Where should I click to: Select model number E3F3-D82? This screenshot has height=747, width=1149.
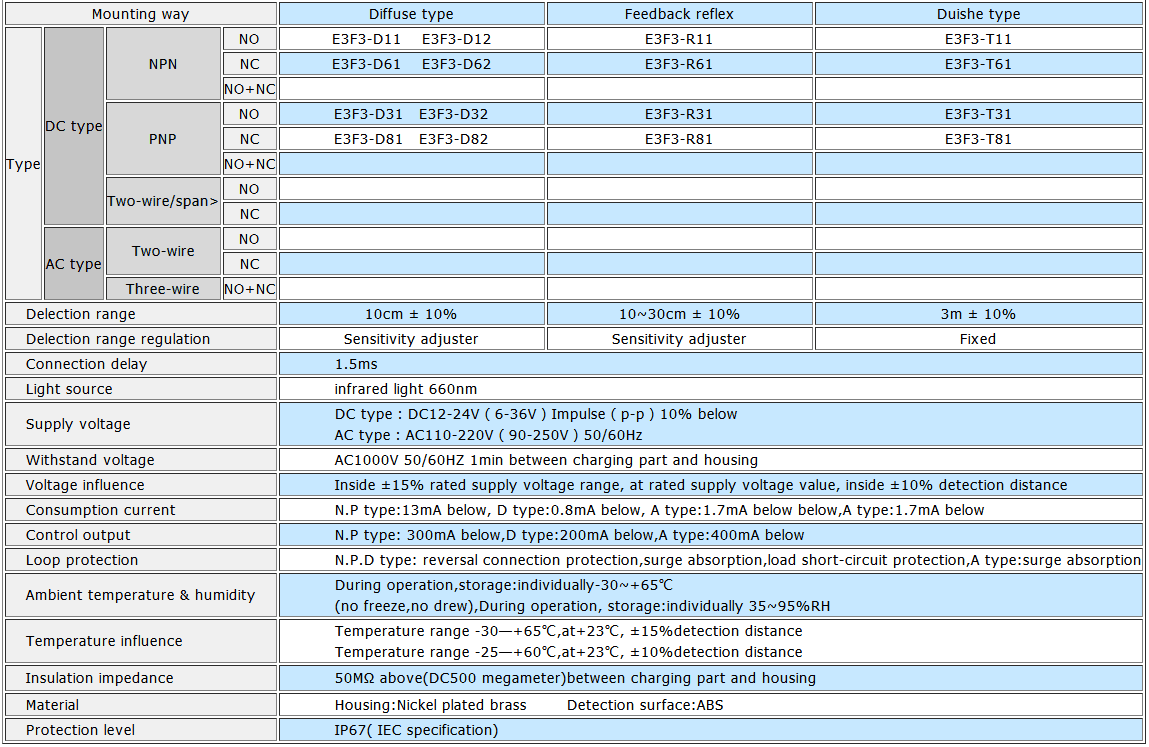click(x=454, y=139)
